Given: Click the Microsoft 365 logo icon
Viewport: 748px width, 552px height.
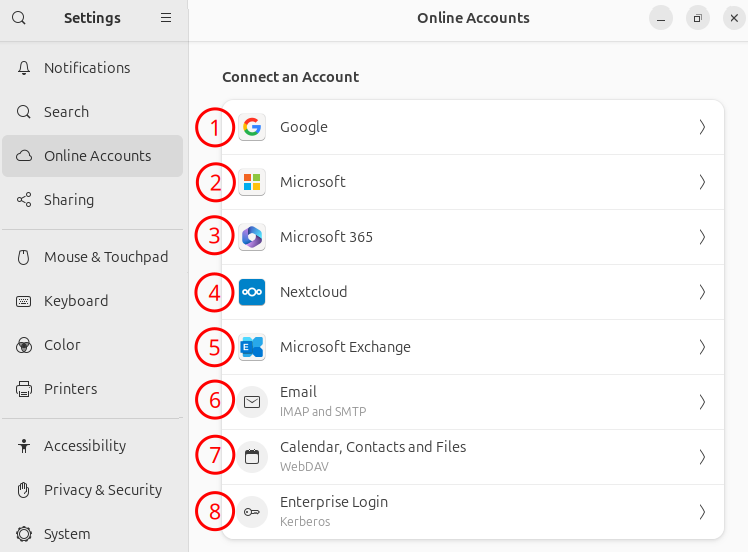Looking at the screenshot, I should (252, 237).
